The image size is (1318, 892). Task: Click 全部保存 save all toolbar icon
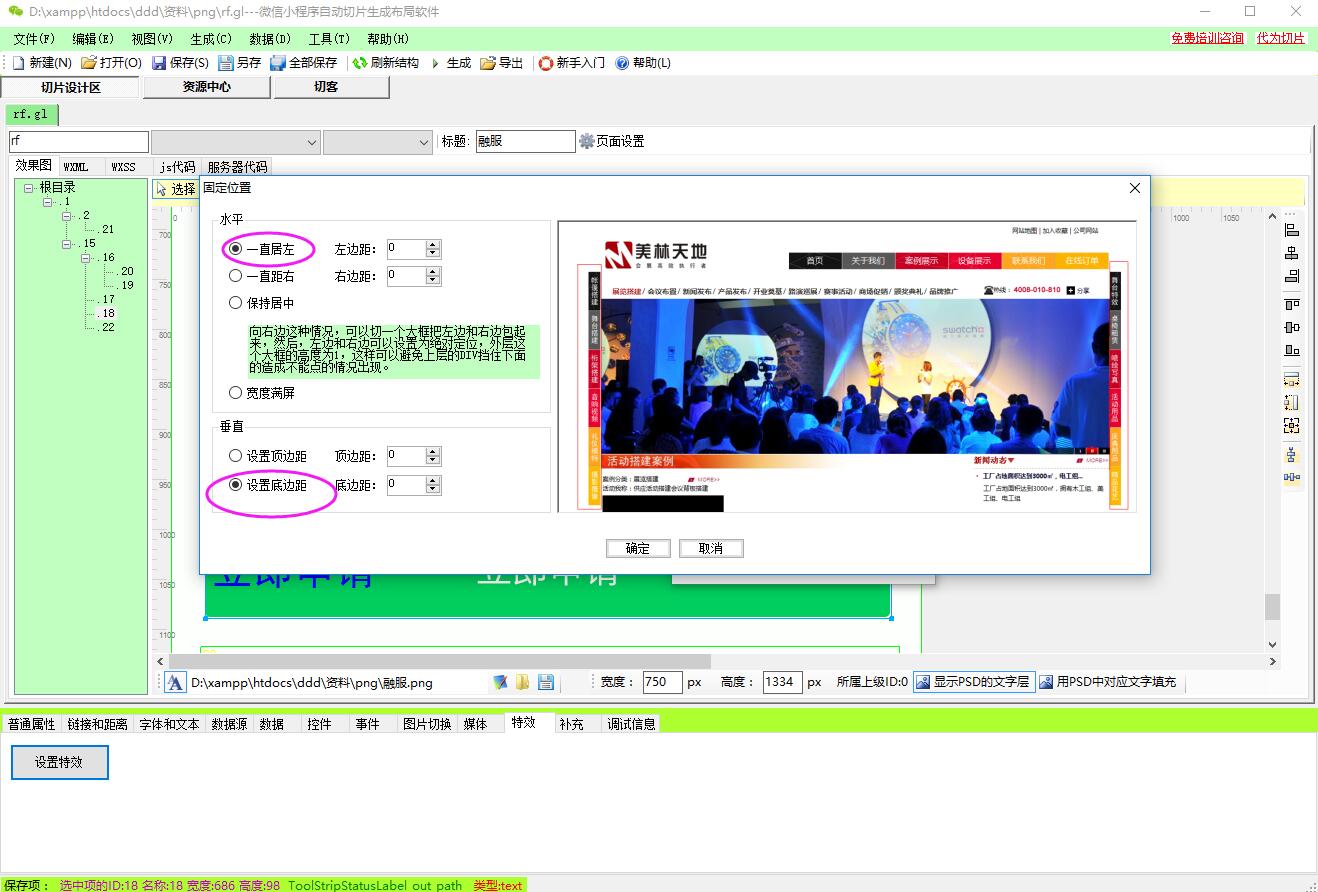click(278, 63)
